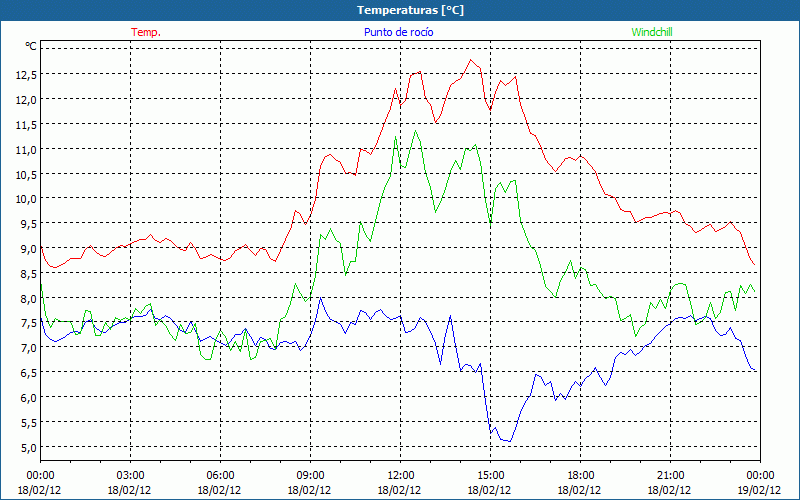Click the '21:00' time label

(x=670, y=476)
